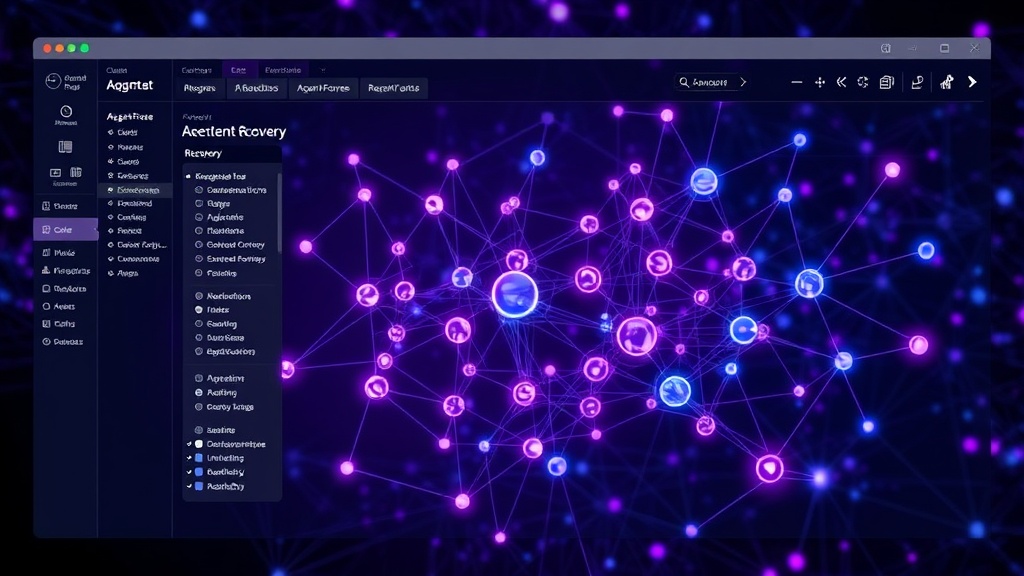Viewport: 1024px width, 576px height.
Task: Toggle the last blue-swatch checkbox in Recovery list
Action: 189,487
